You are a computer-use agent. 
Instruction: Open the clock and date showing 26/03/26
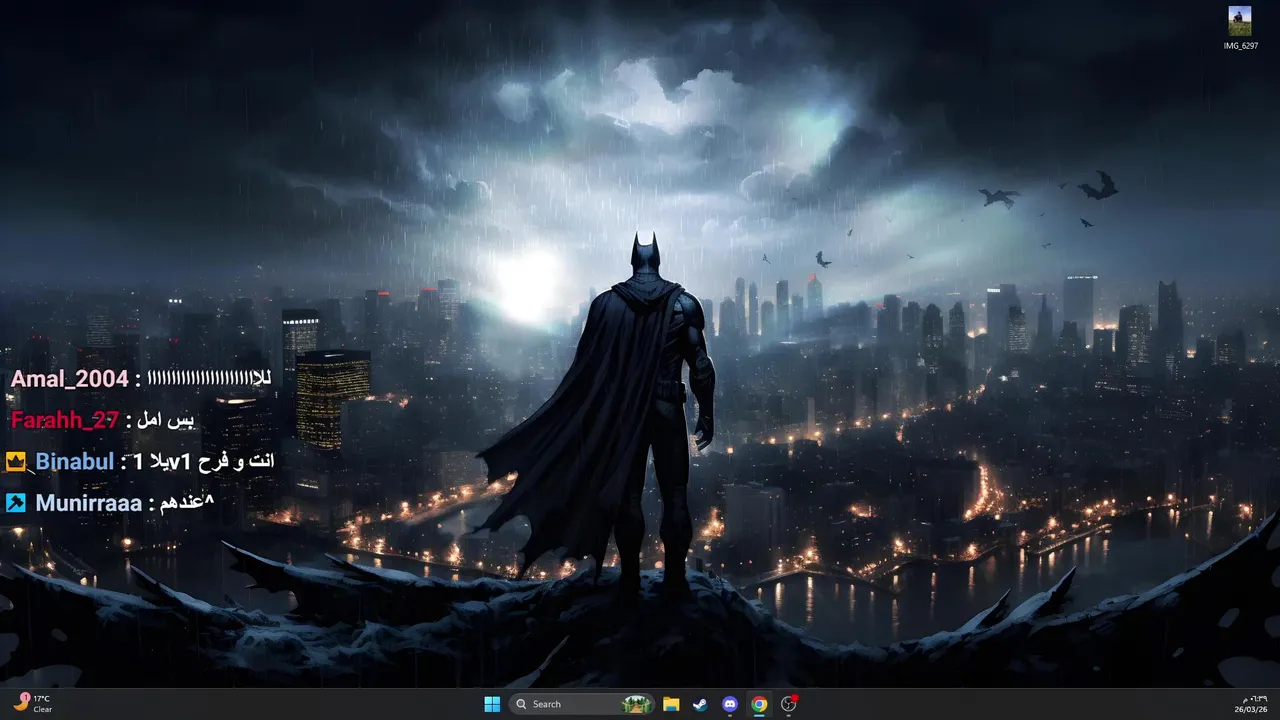pyautogui.click(x=1253, y=704)
